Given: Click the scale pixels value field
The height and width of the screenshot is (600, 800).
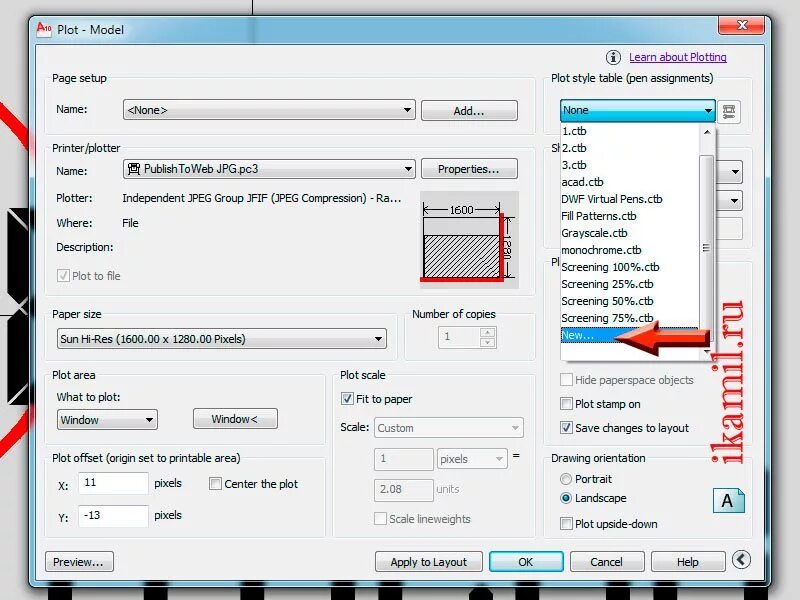Looking at the screenshot, I should tap(404, 459).
